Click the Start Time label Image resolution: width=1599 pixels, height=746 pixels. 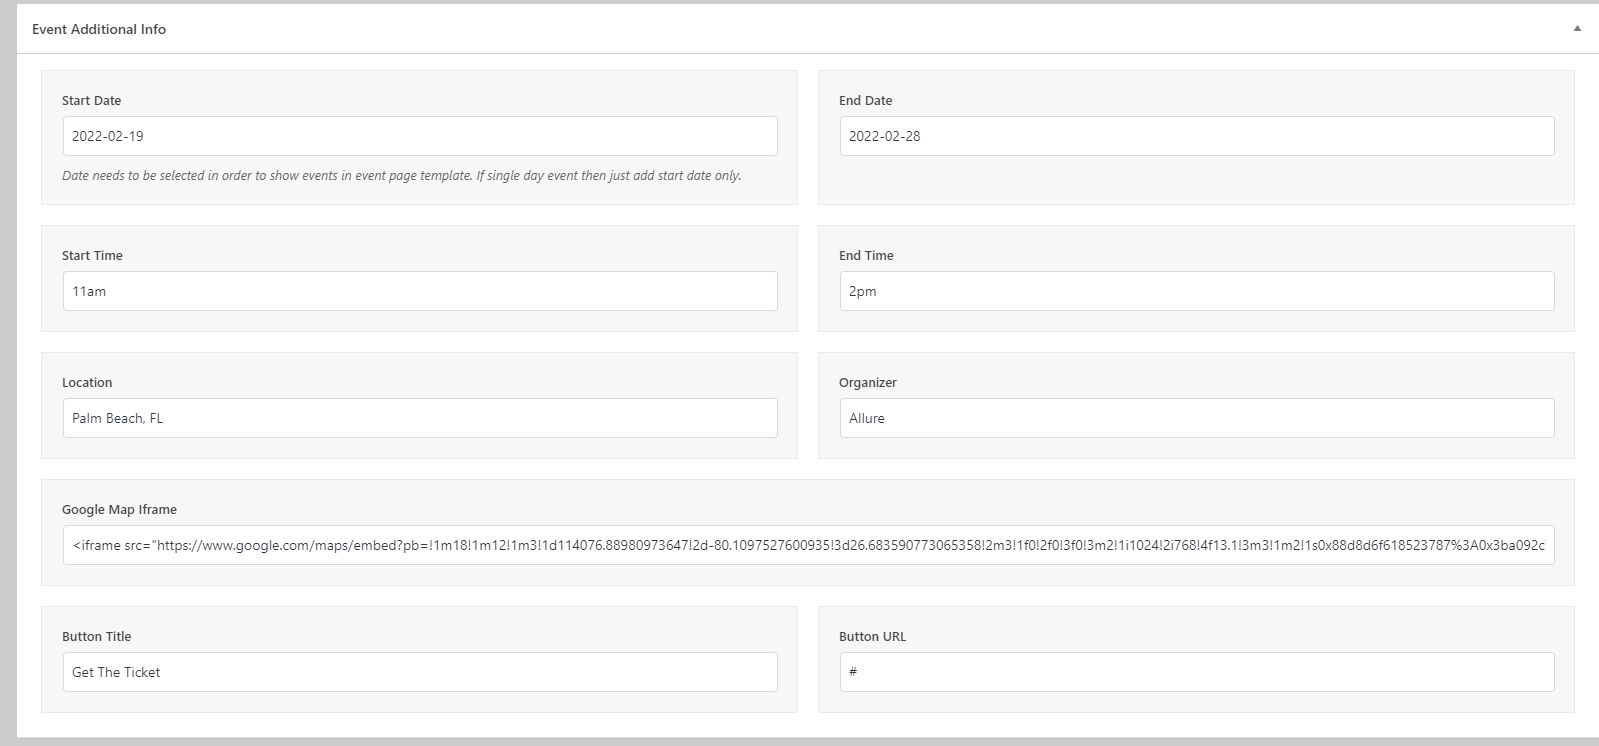[x=92, y=256]
